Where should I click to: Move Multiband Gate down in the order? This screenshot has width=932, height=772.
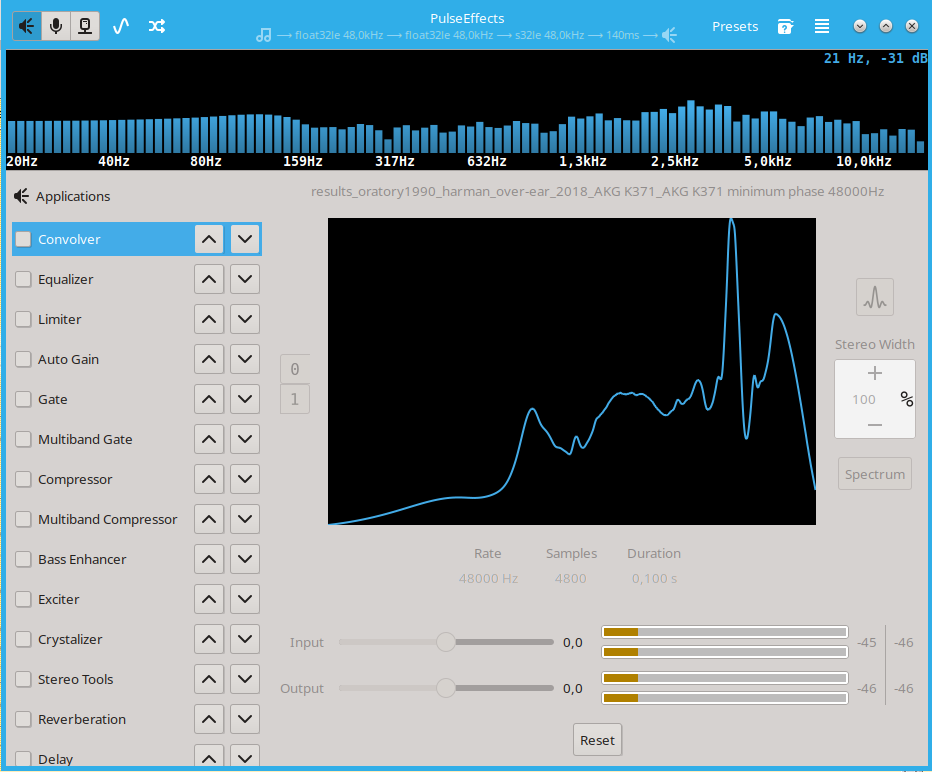click(x=245, y=439)
